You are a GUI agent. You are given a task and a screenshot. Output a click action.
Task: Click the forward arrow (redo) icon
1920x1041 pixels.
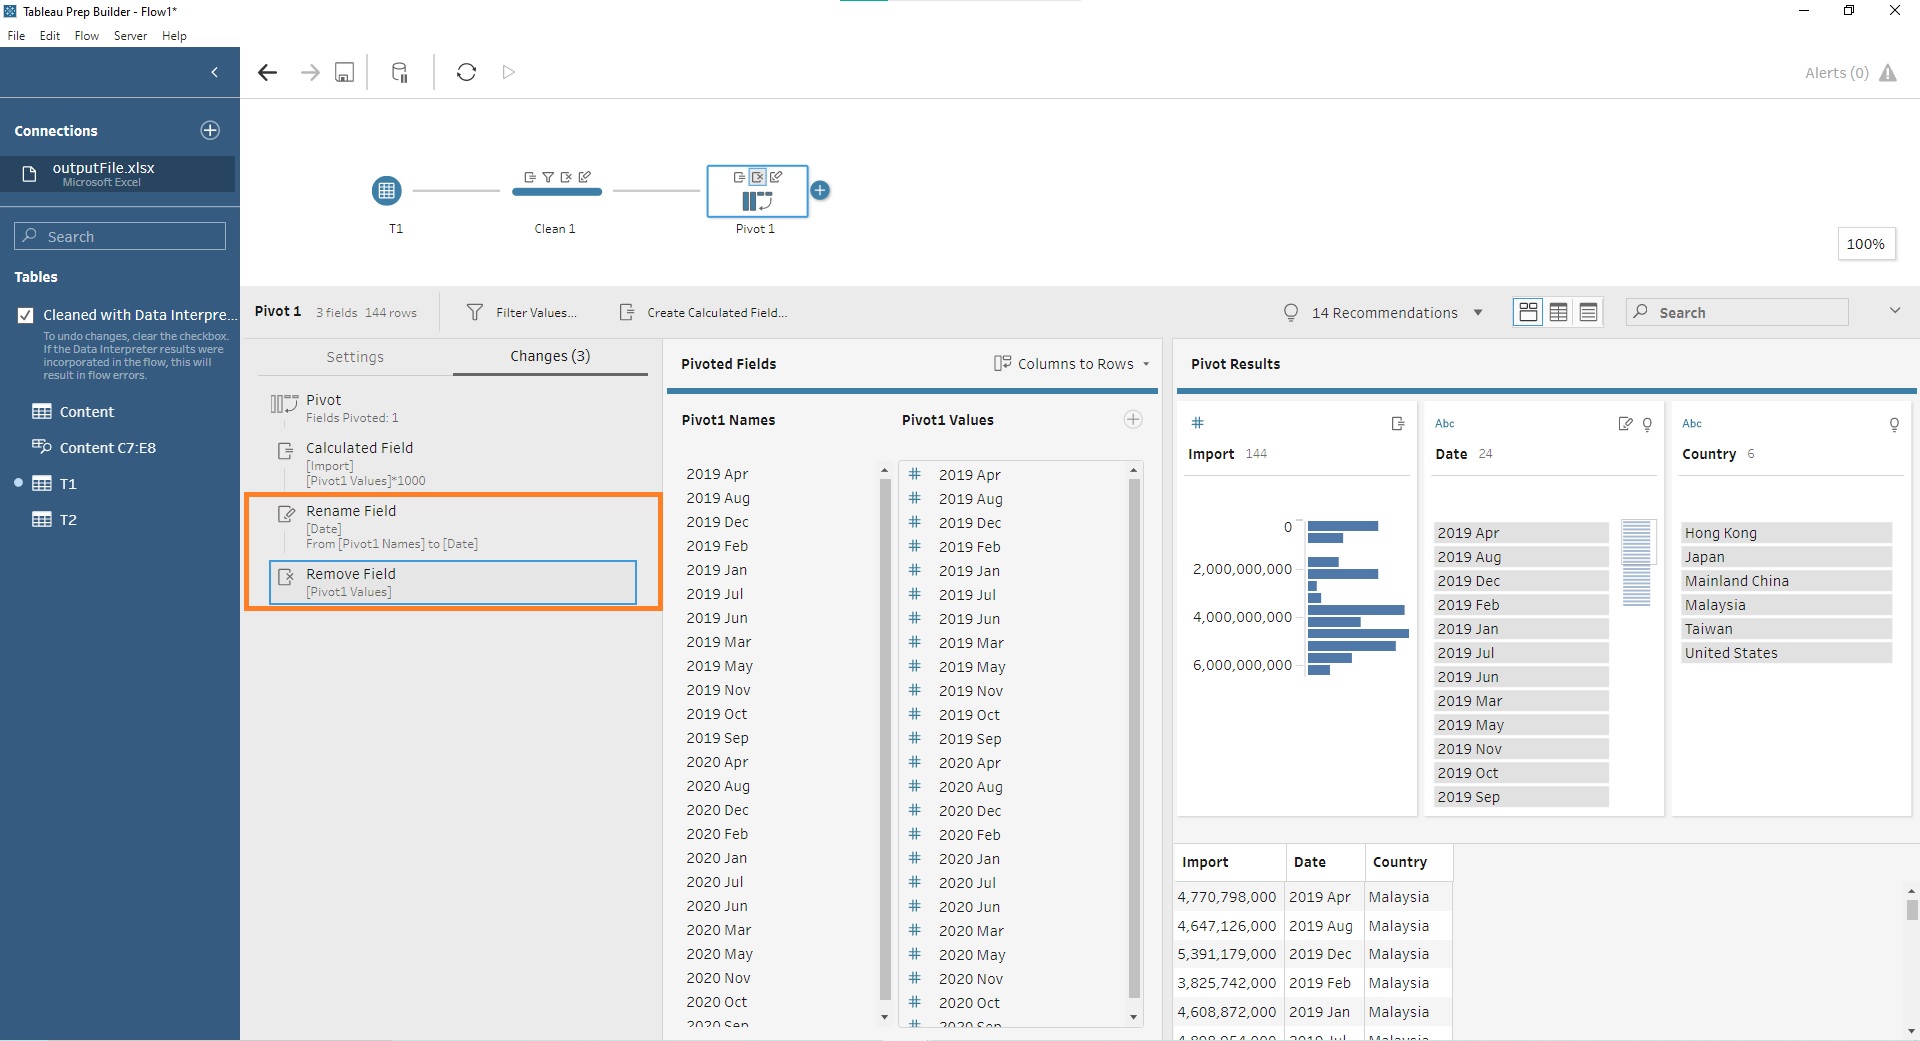[x=310, y=72]
